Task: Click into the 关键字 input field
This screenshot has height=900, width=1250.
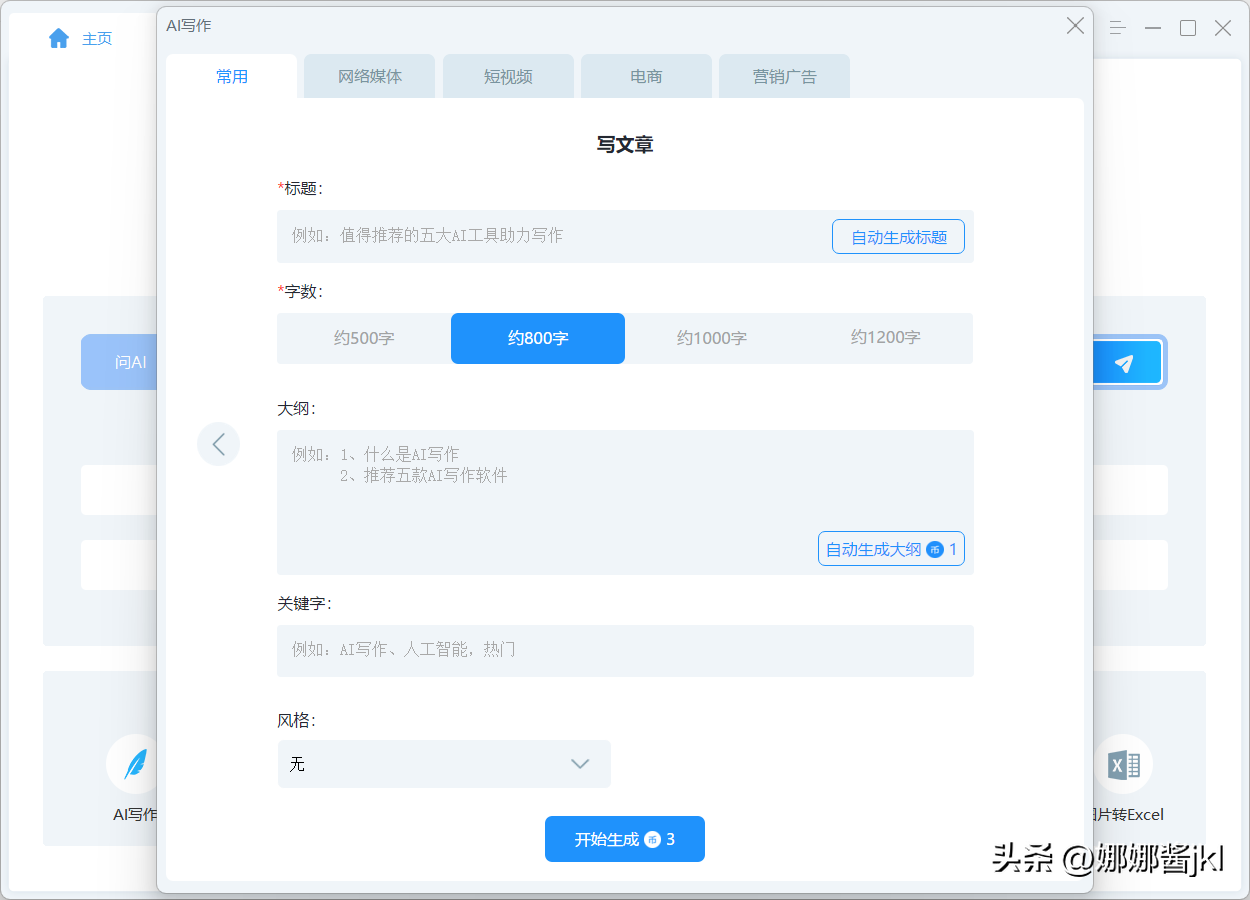Action: tap(625, 650)
